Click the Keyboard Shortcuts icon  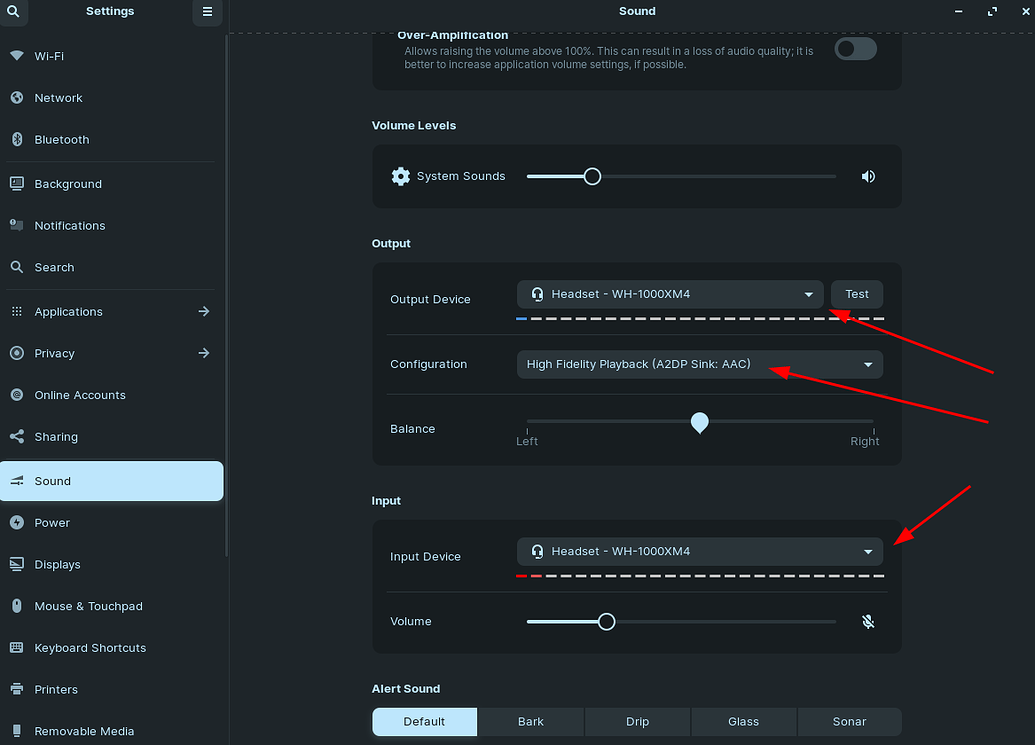click(x=17, y=647)
